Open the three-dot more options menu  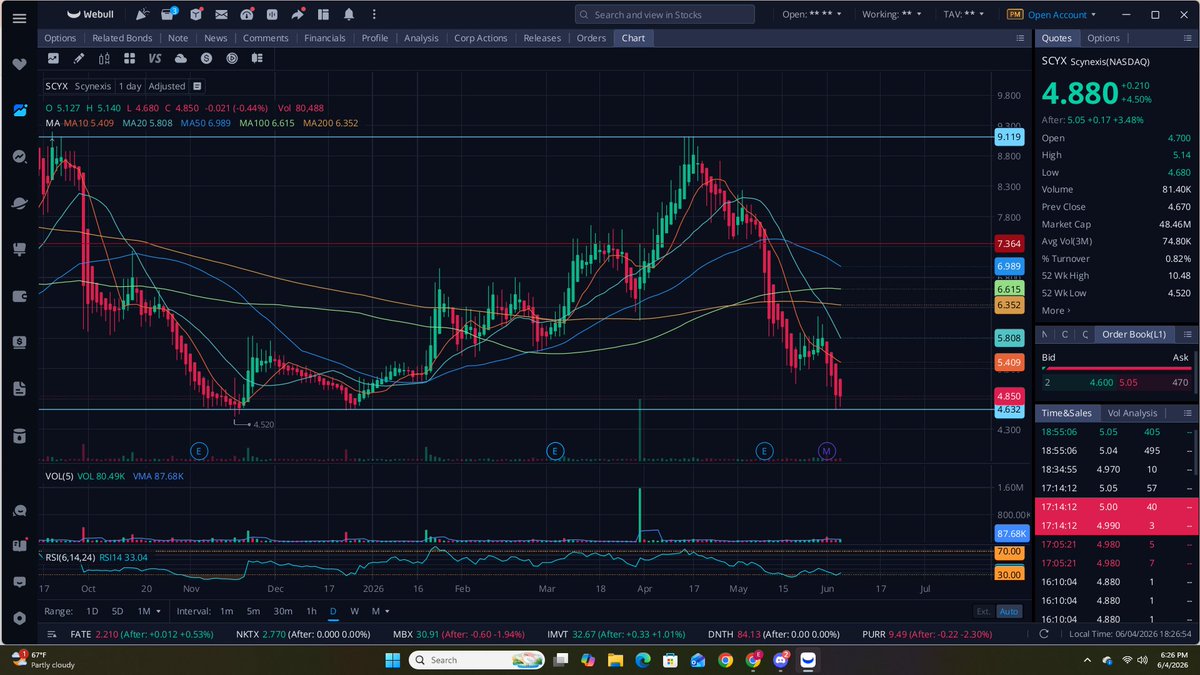tap(374, 15)
